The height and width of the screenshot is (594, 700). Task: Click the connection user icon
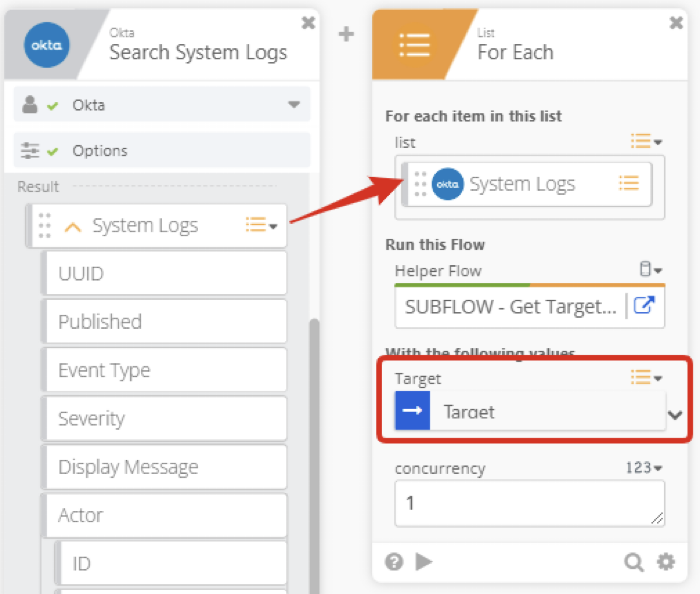click(x=30, y=104)
